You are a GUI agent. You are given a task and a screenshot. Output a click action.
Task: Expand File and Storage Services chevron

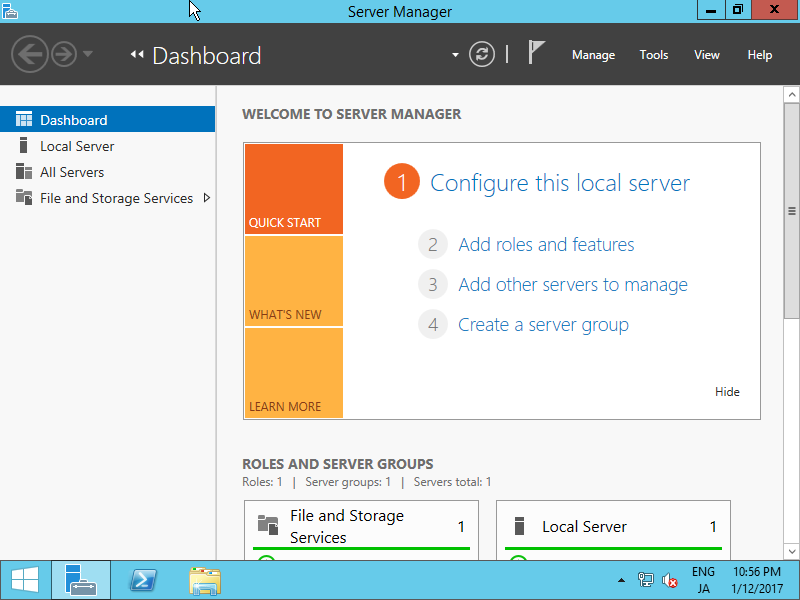tap(207, 198)
